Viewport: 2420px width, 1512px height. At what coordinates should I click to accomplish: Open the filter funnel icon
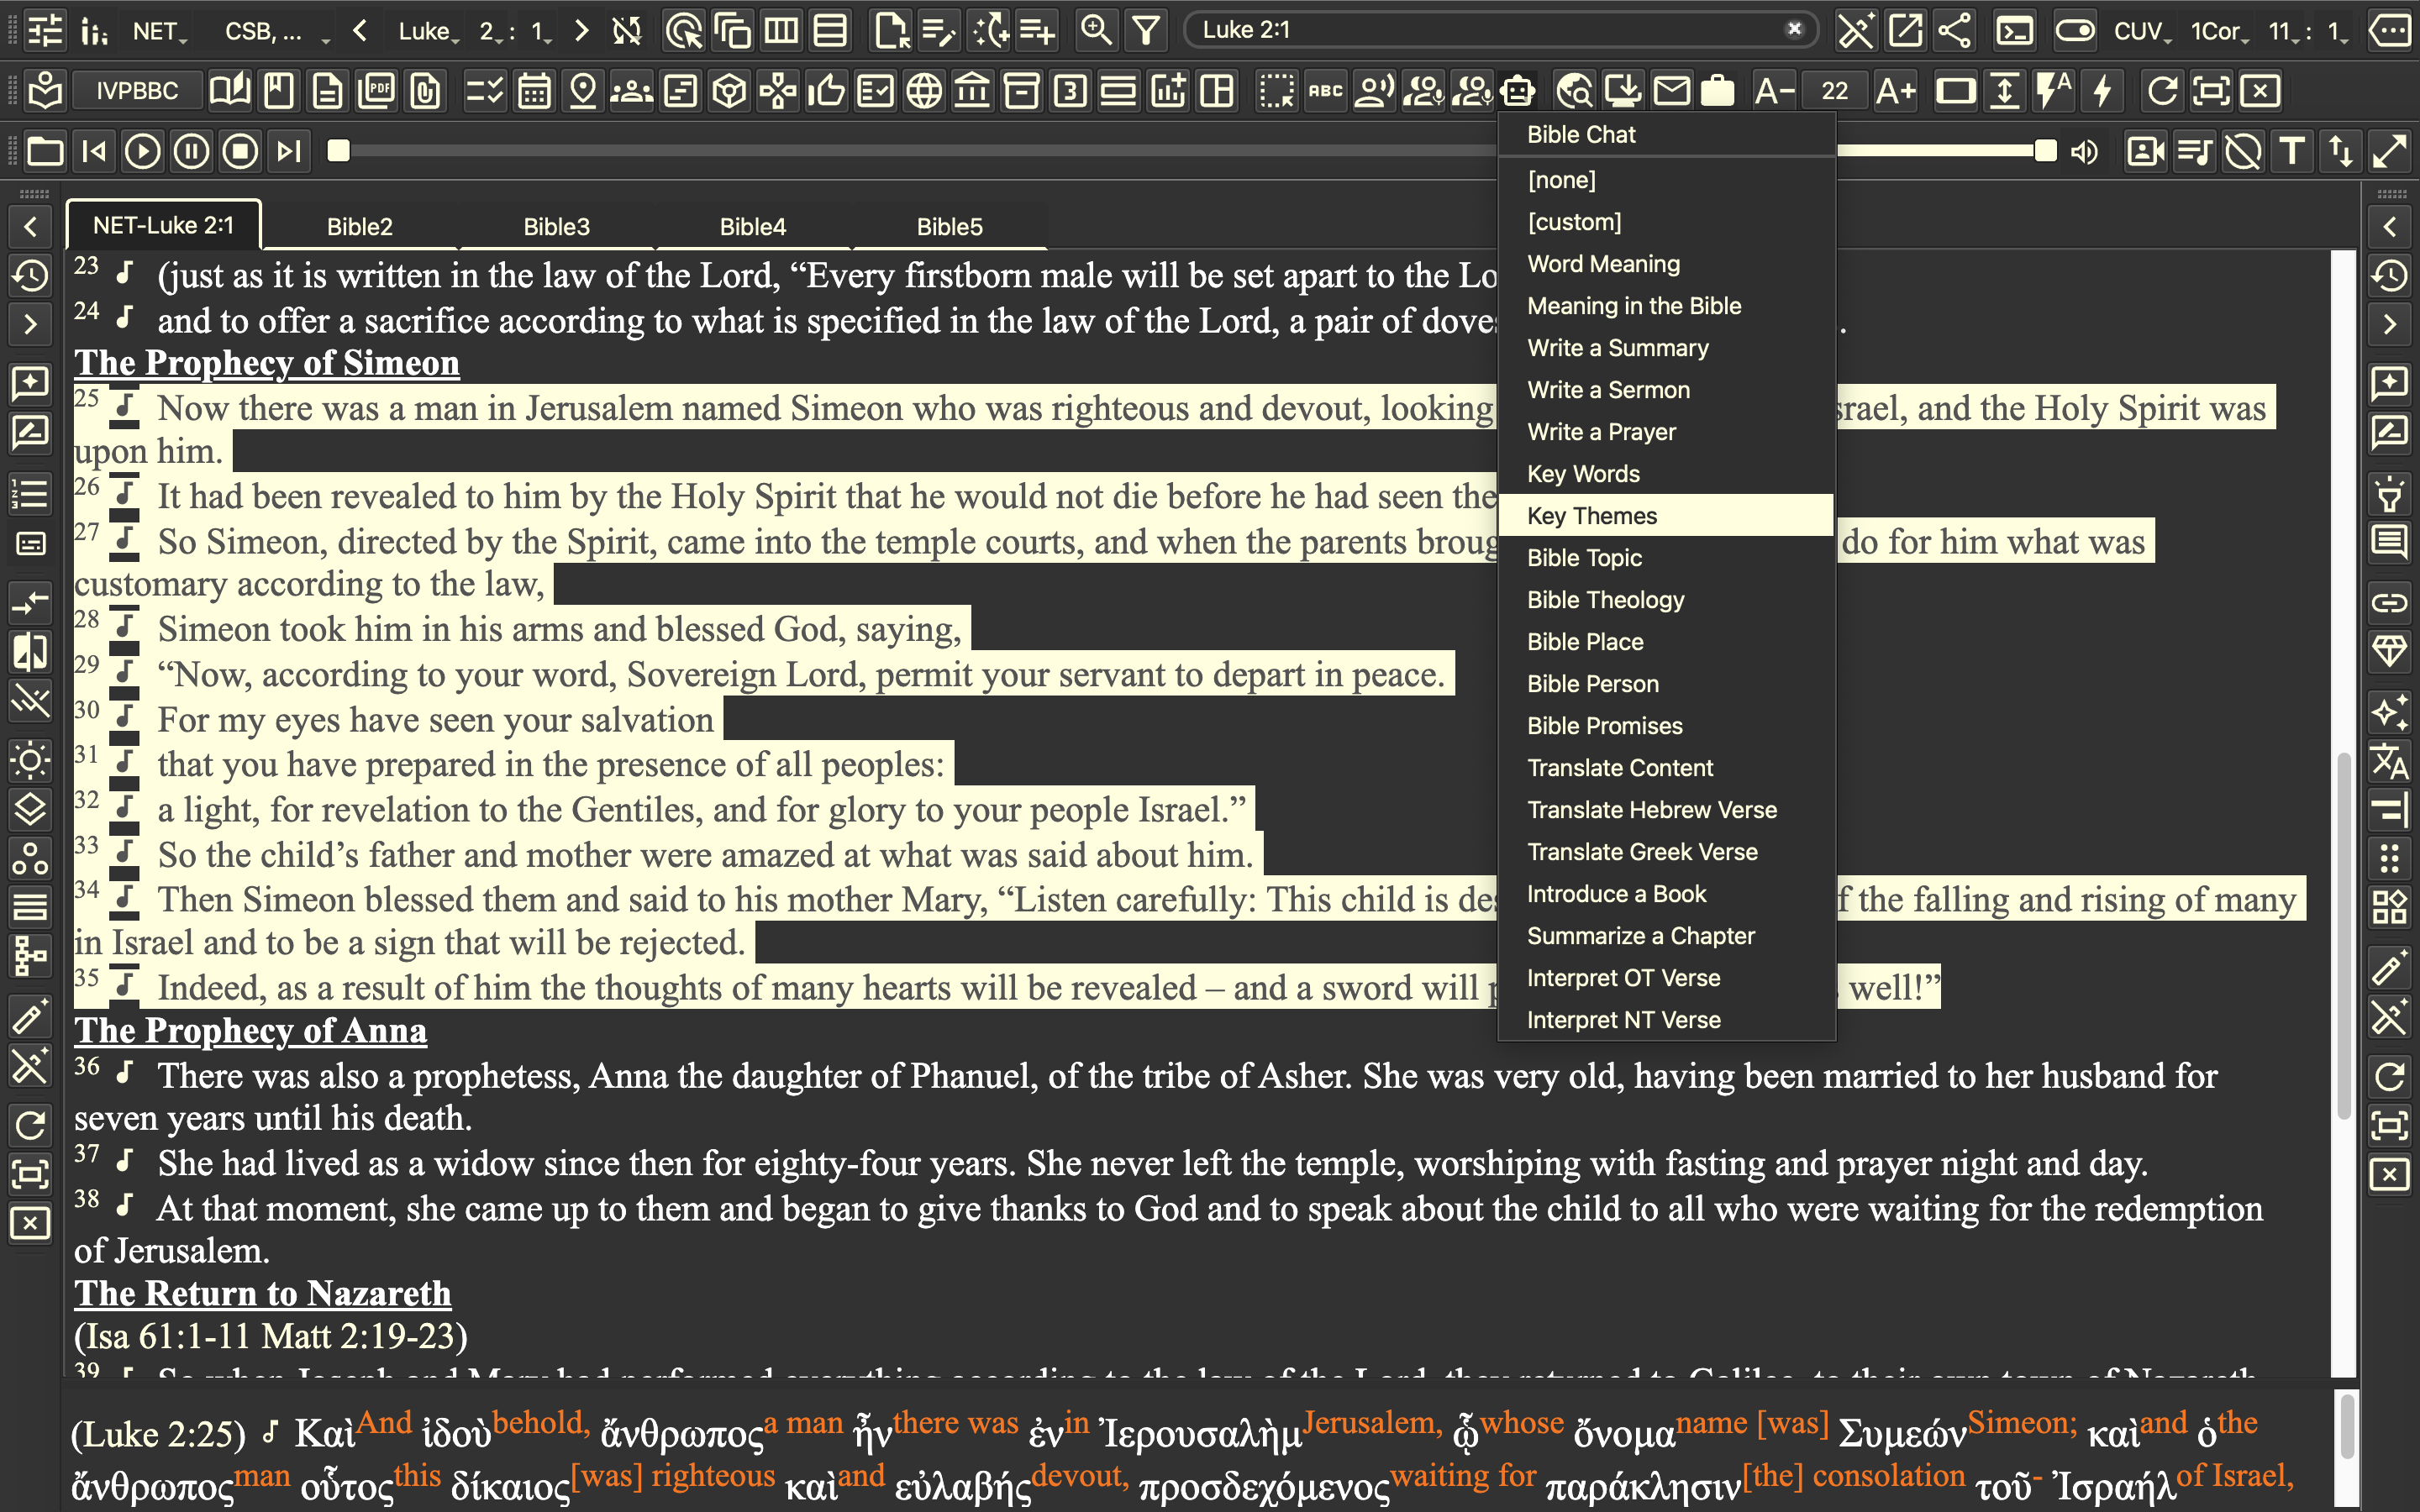point(1146,31)
